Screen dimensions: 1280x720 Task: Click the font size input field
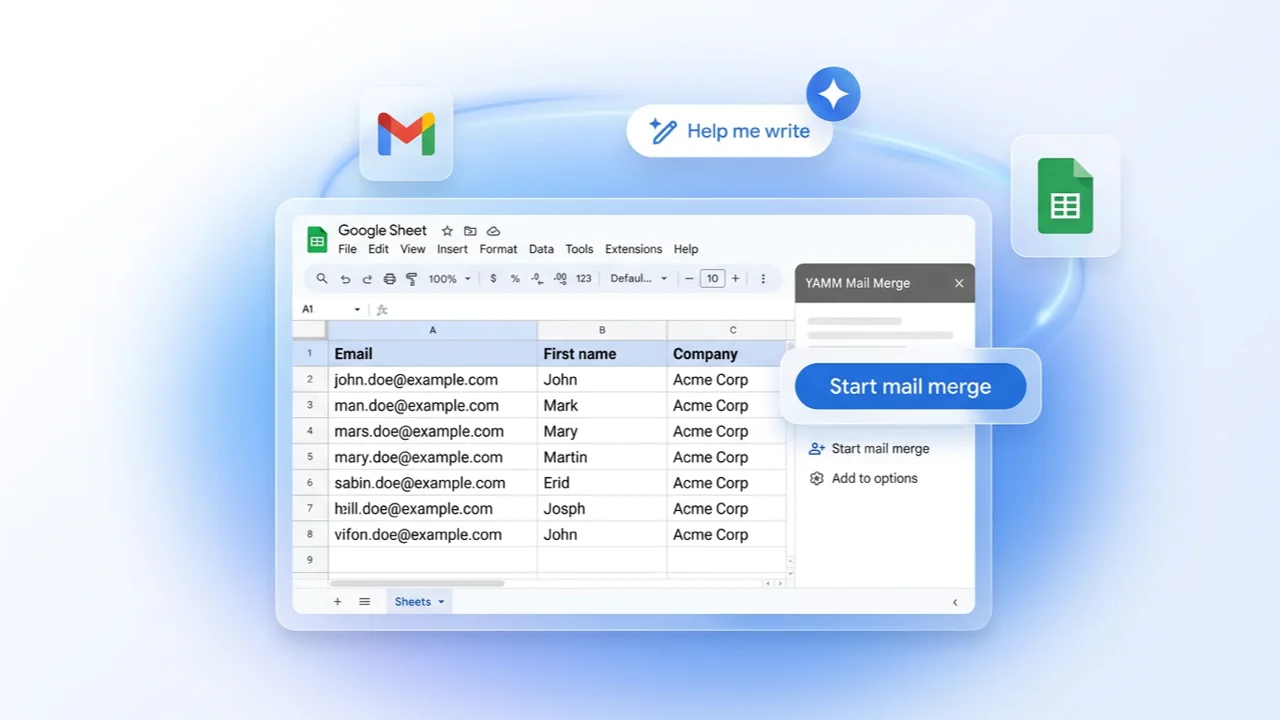click(x=712, y=279)
